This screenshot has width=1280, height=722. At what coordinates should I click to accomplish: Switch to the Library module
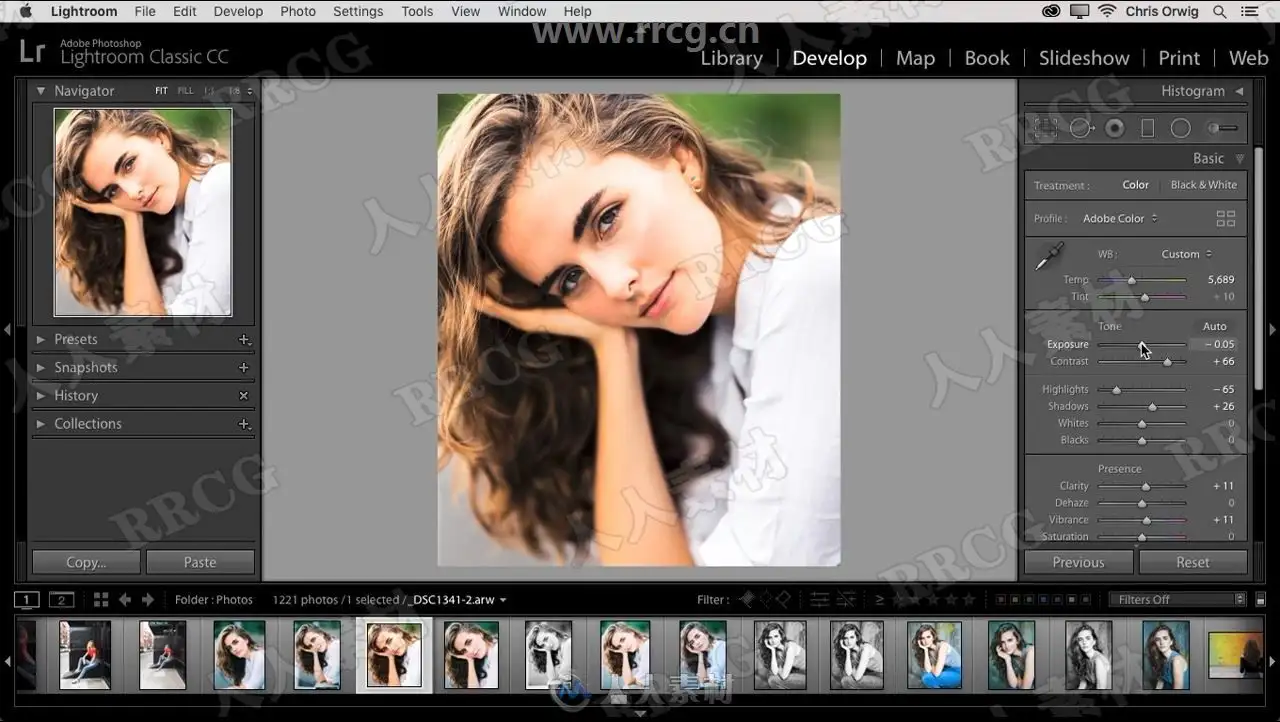click(x=731, y=58)
